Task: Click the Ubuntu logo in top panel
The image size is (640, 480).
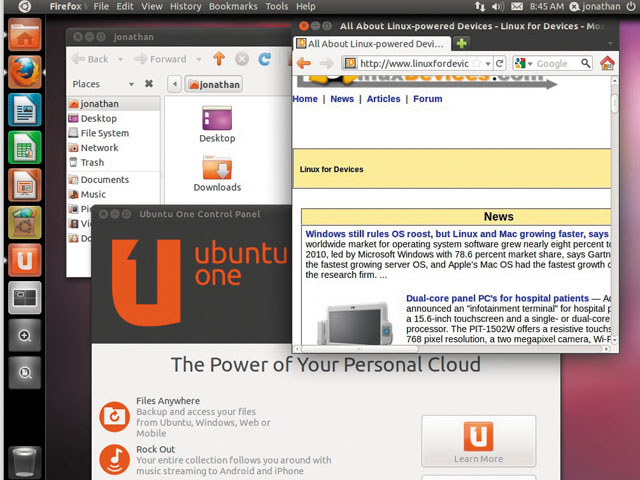Action: [x=24, y=7]
